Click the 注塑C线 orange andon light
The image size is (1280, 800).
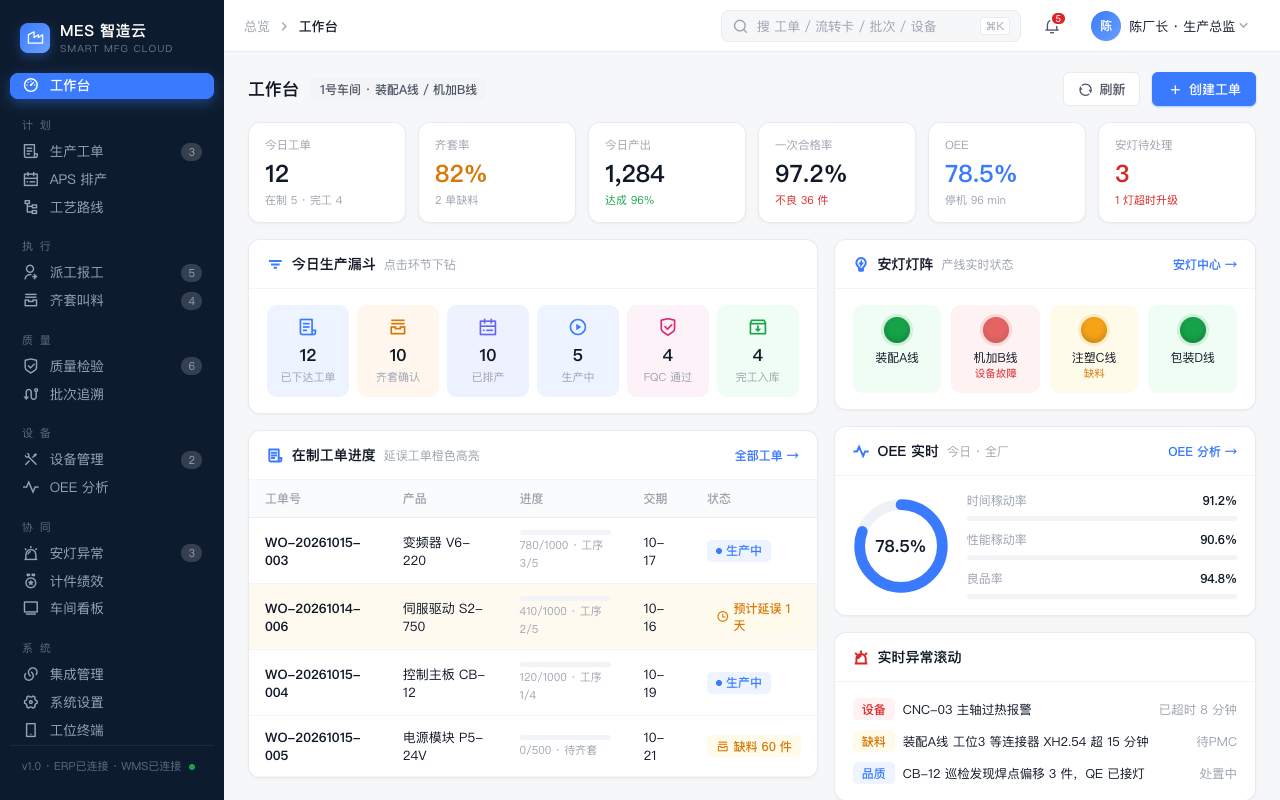(1094, 330)
